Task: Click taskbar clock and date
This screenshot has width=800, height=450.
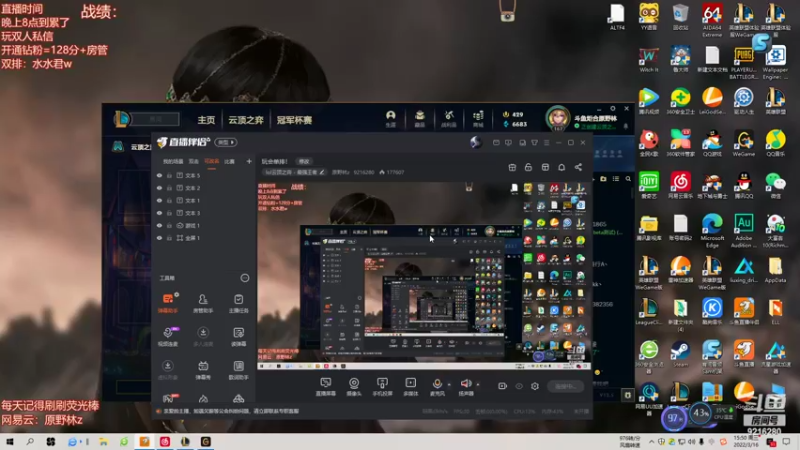Action: (x=746, y=442)
